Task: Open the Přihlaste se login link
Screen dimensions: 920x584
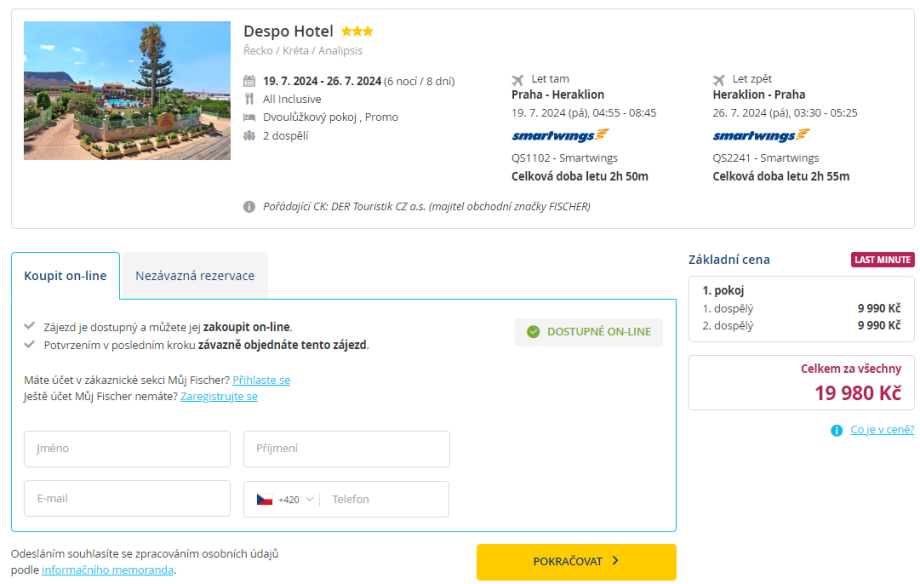Action: [261, 380]
